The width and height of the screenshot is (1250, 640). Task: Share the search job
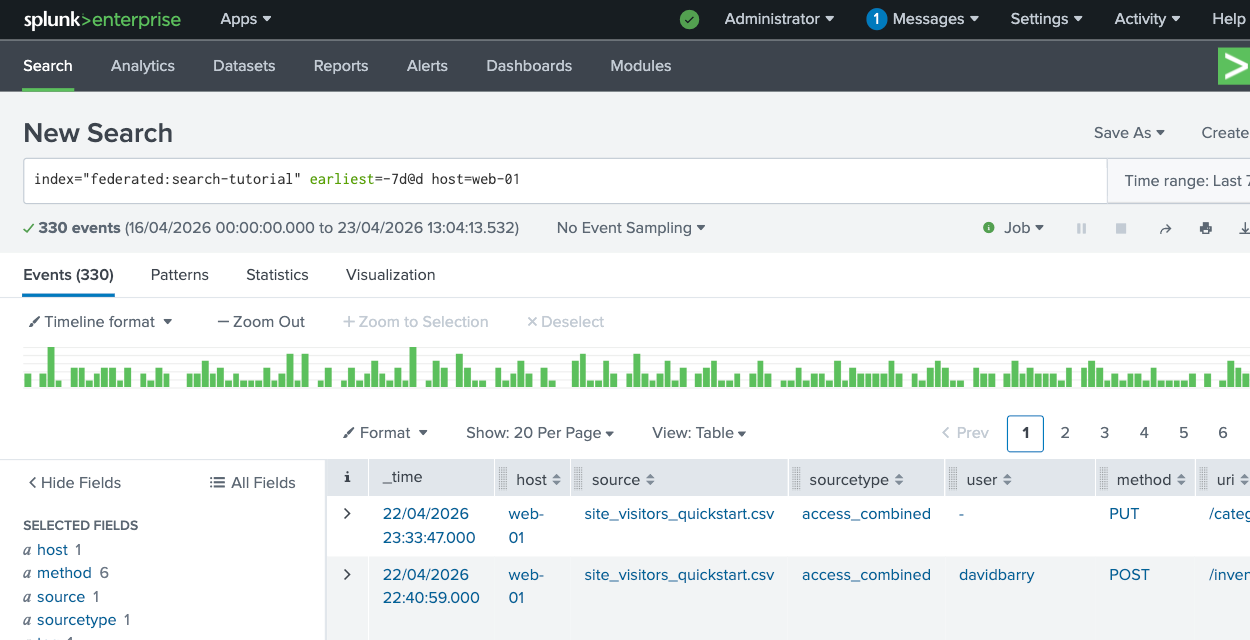(1165, 228)
